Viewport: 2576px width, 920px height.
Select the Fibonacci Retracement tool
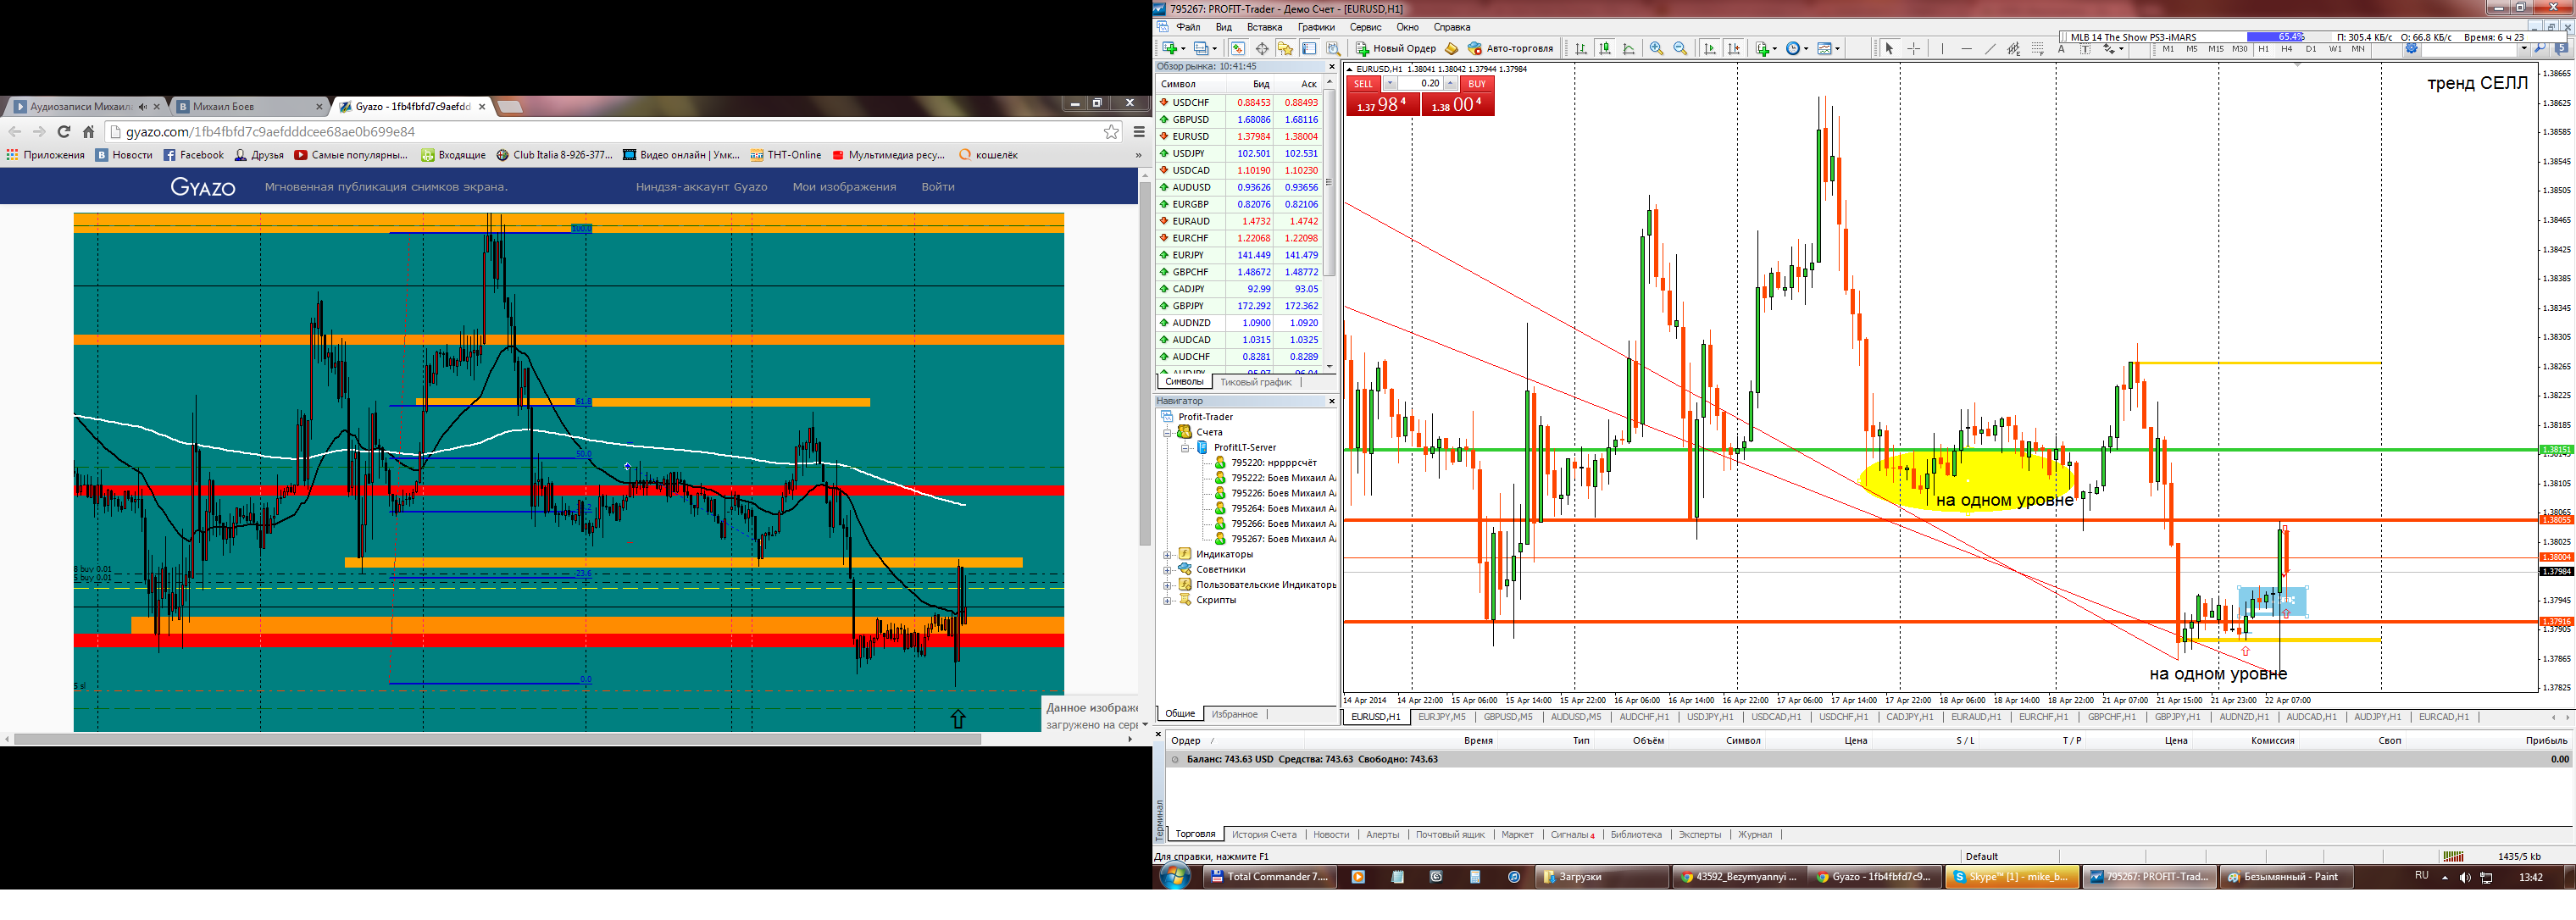pos(2038,49)
